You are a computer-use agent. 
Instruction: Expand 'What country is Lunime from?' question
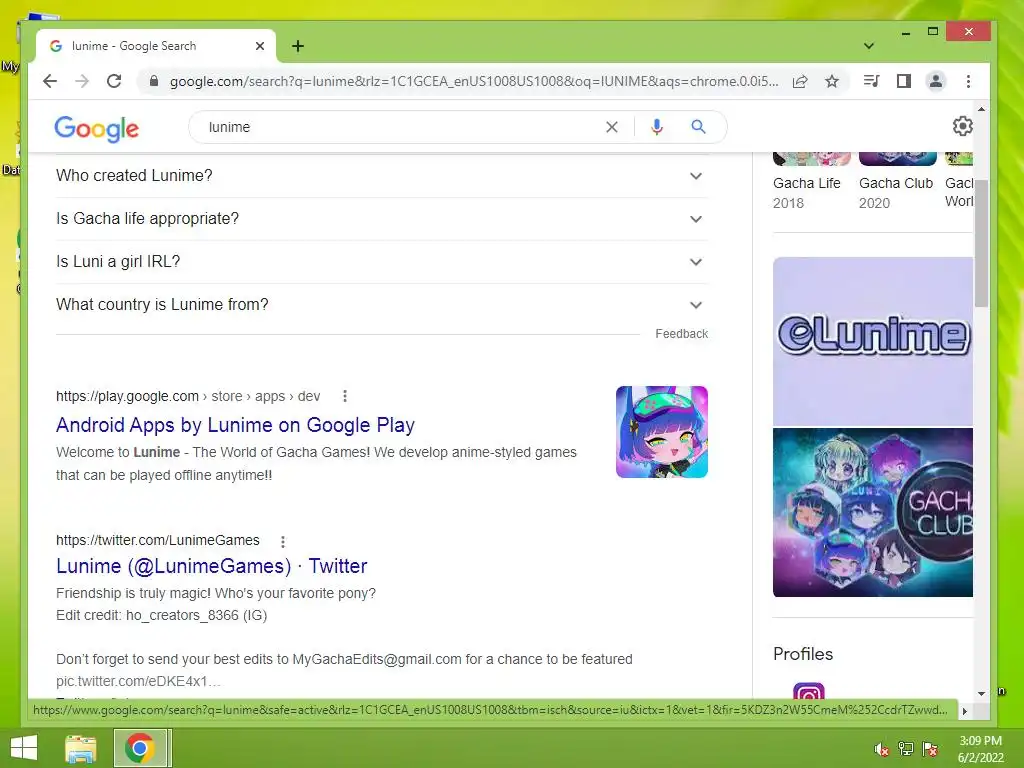[382, 305]
